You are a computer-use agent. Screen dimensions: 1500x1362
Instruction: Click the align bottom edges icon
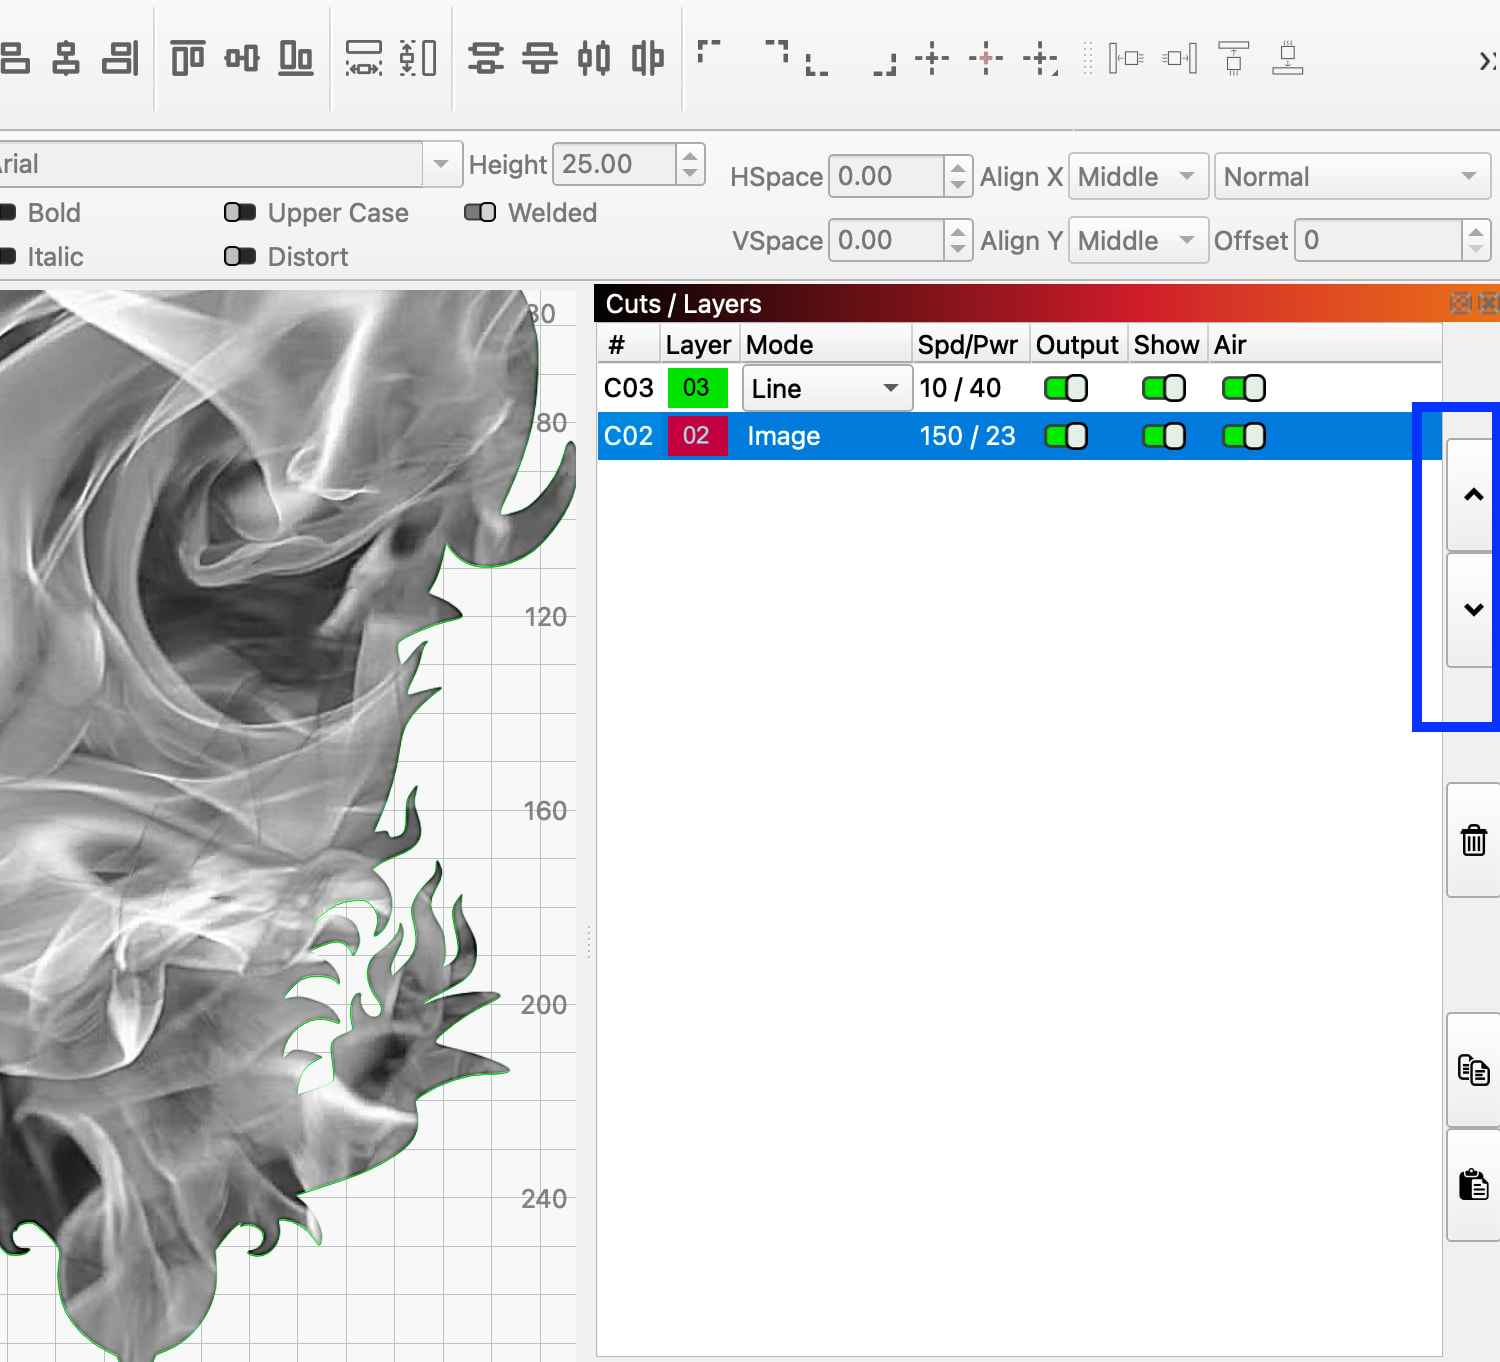tap(295, 58)
